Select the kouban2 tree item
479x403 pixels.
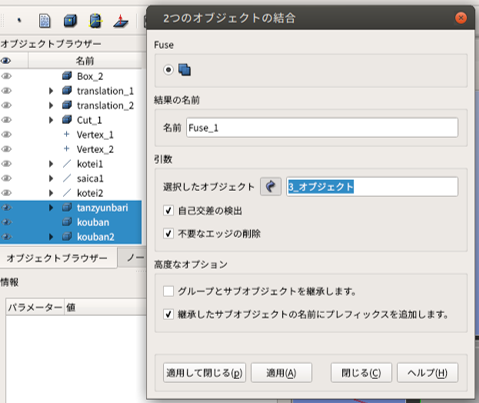click(x=96, y=237)
